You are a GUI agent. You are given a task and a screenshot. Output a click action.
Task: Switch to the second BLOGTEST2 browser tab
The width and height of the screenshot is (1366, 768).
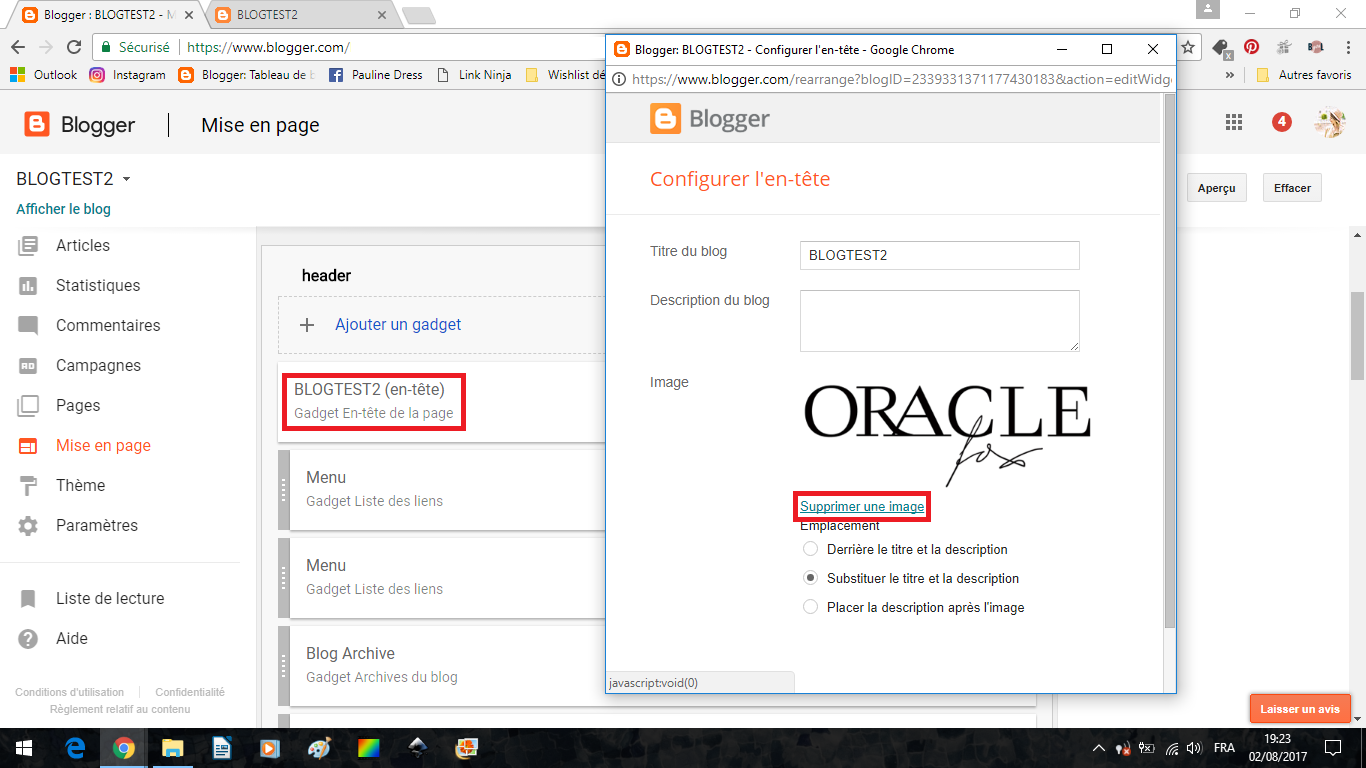[x=300, y=15]
